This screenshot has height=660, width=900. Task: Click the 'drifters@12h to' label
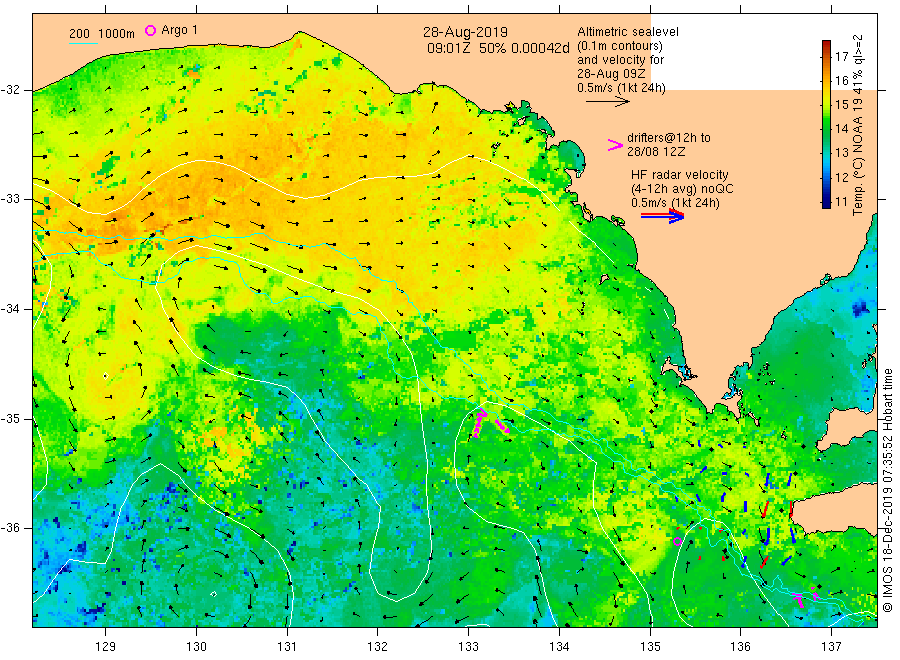click(669, 138)
